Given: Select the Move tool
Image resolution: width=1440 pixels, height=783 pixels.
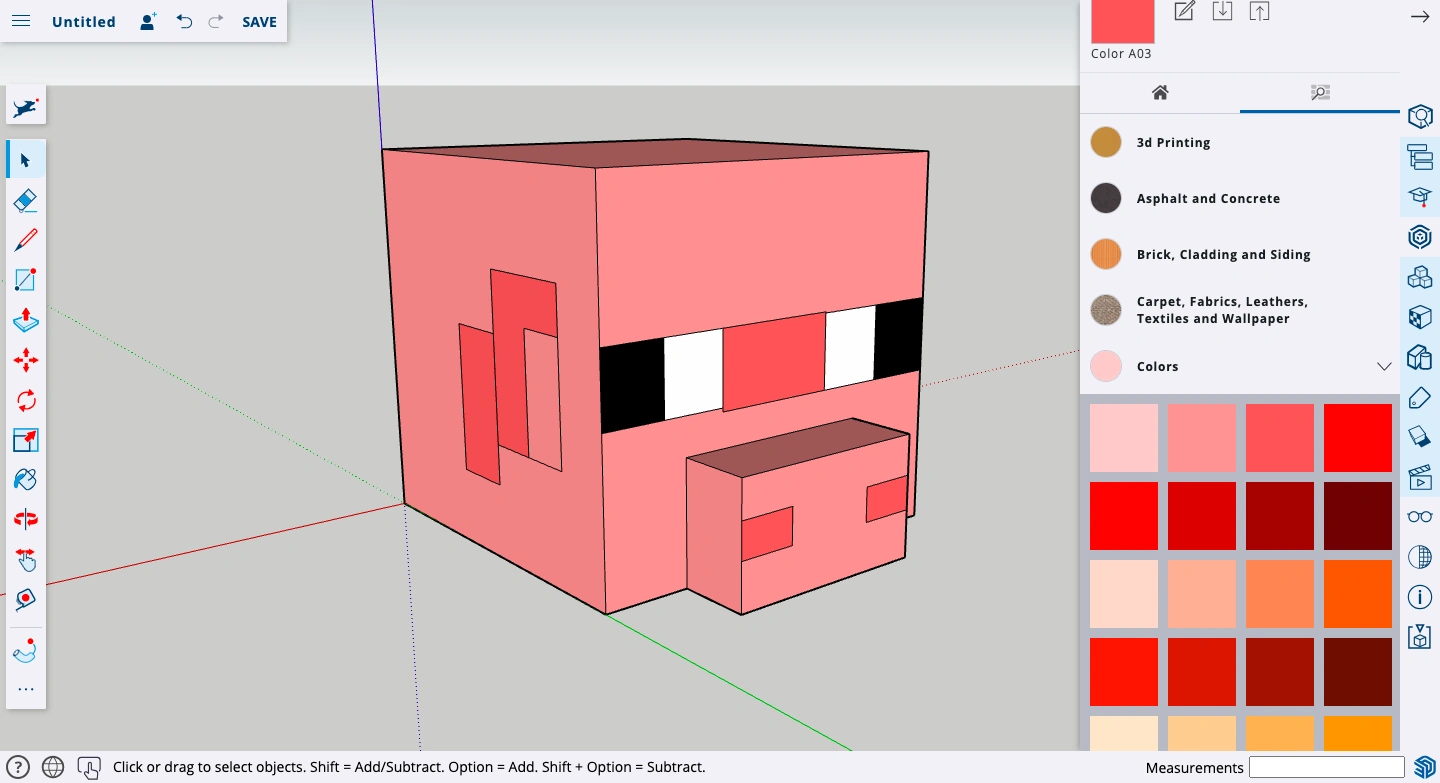Looking at the screenshot, I should (25, 359).
